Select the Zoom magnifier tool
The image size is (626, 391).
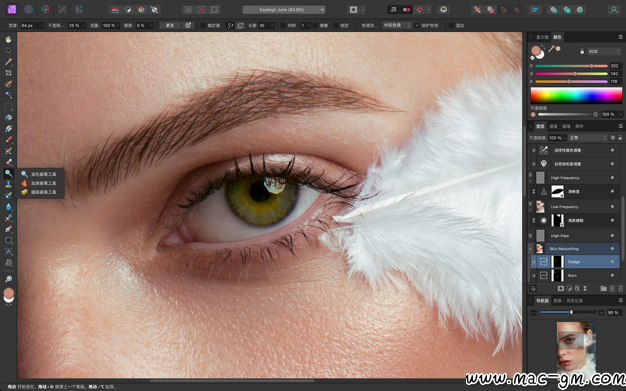8,278
